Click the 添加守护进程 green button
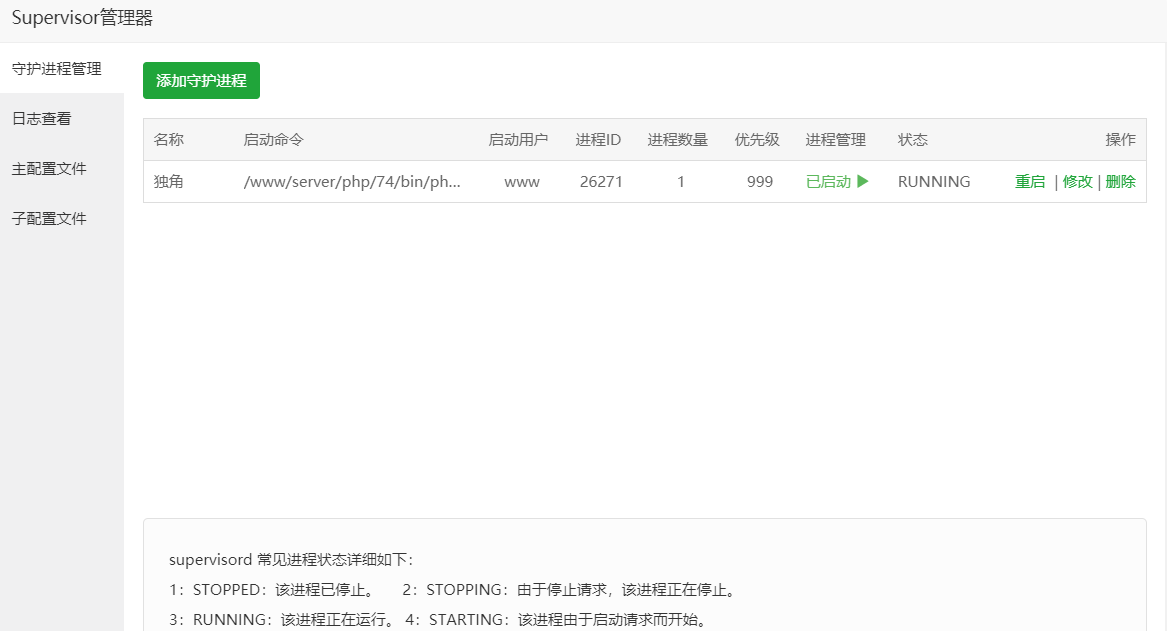Image resolution: width=1167 pixels, height=631 pixels. pos(201,80)
